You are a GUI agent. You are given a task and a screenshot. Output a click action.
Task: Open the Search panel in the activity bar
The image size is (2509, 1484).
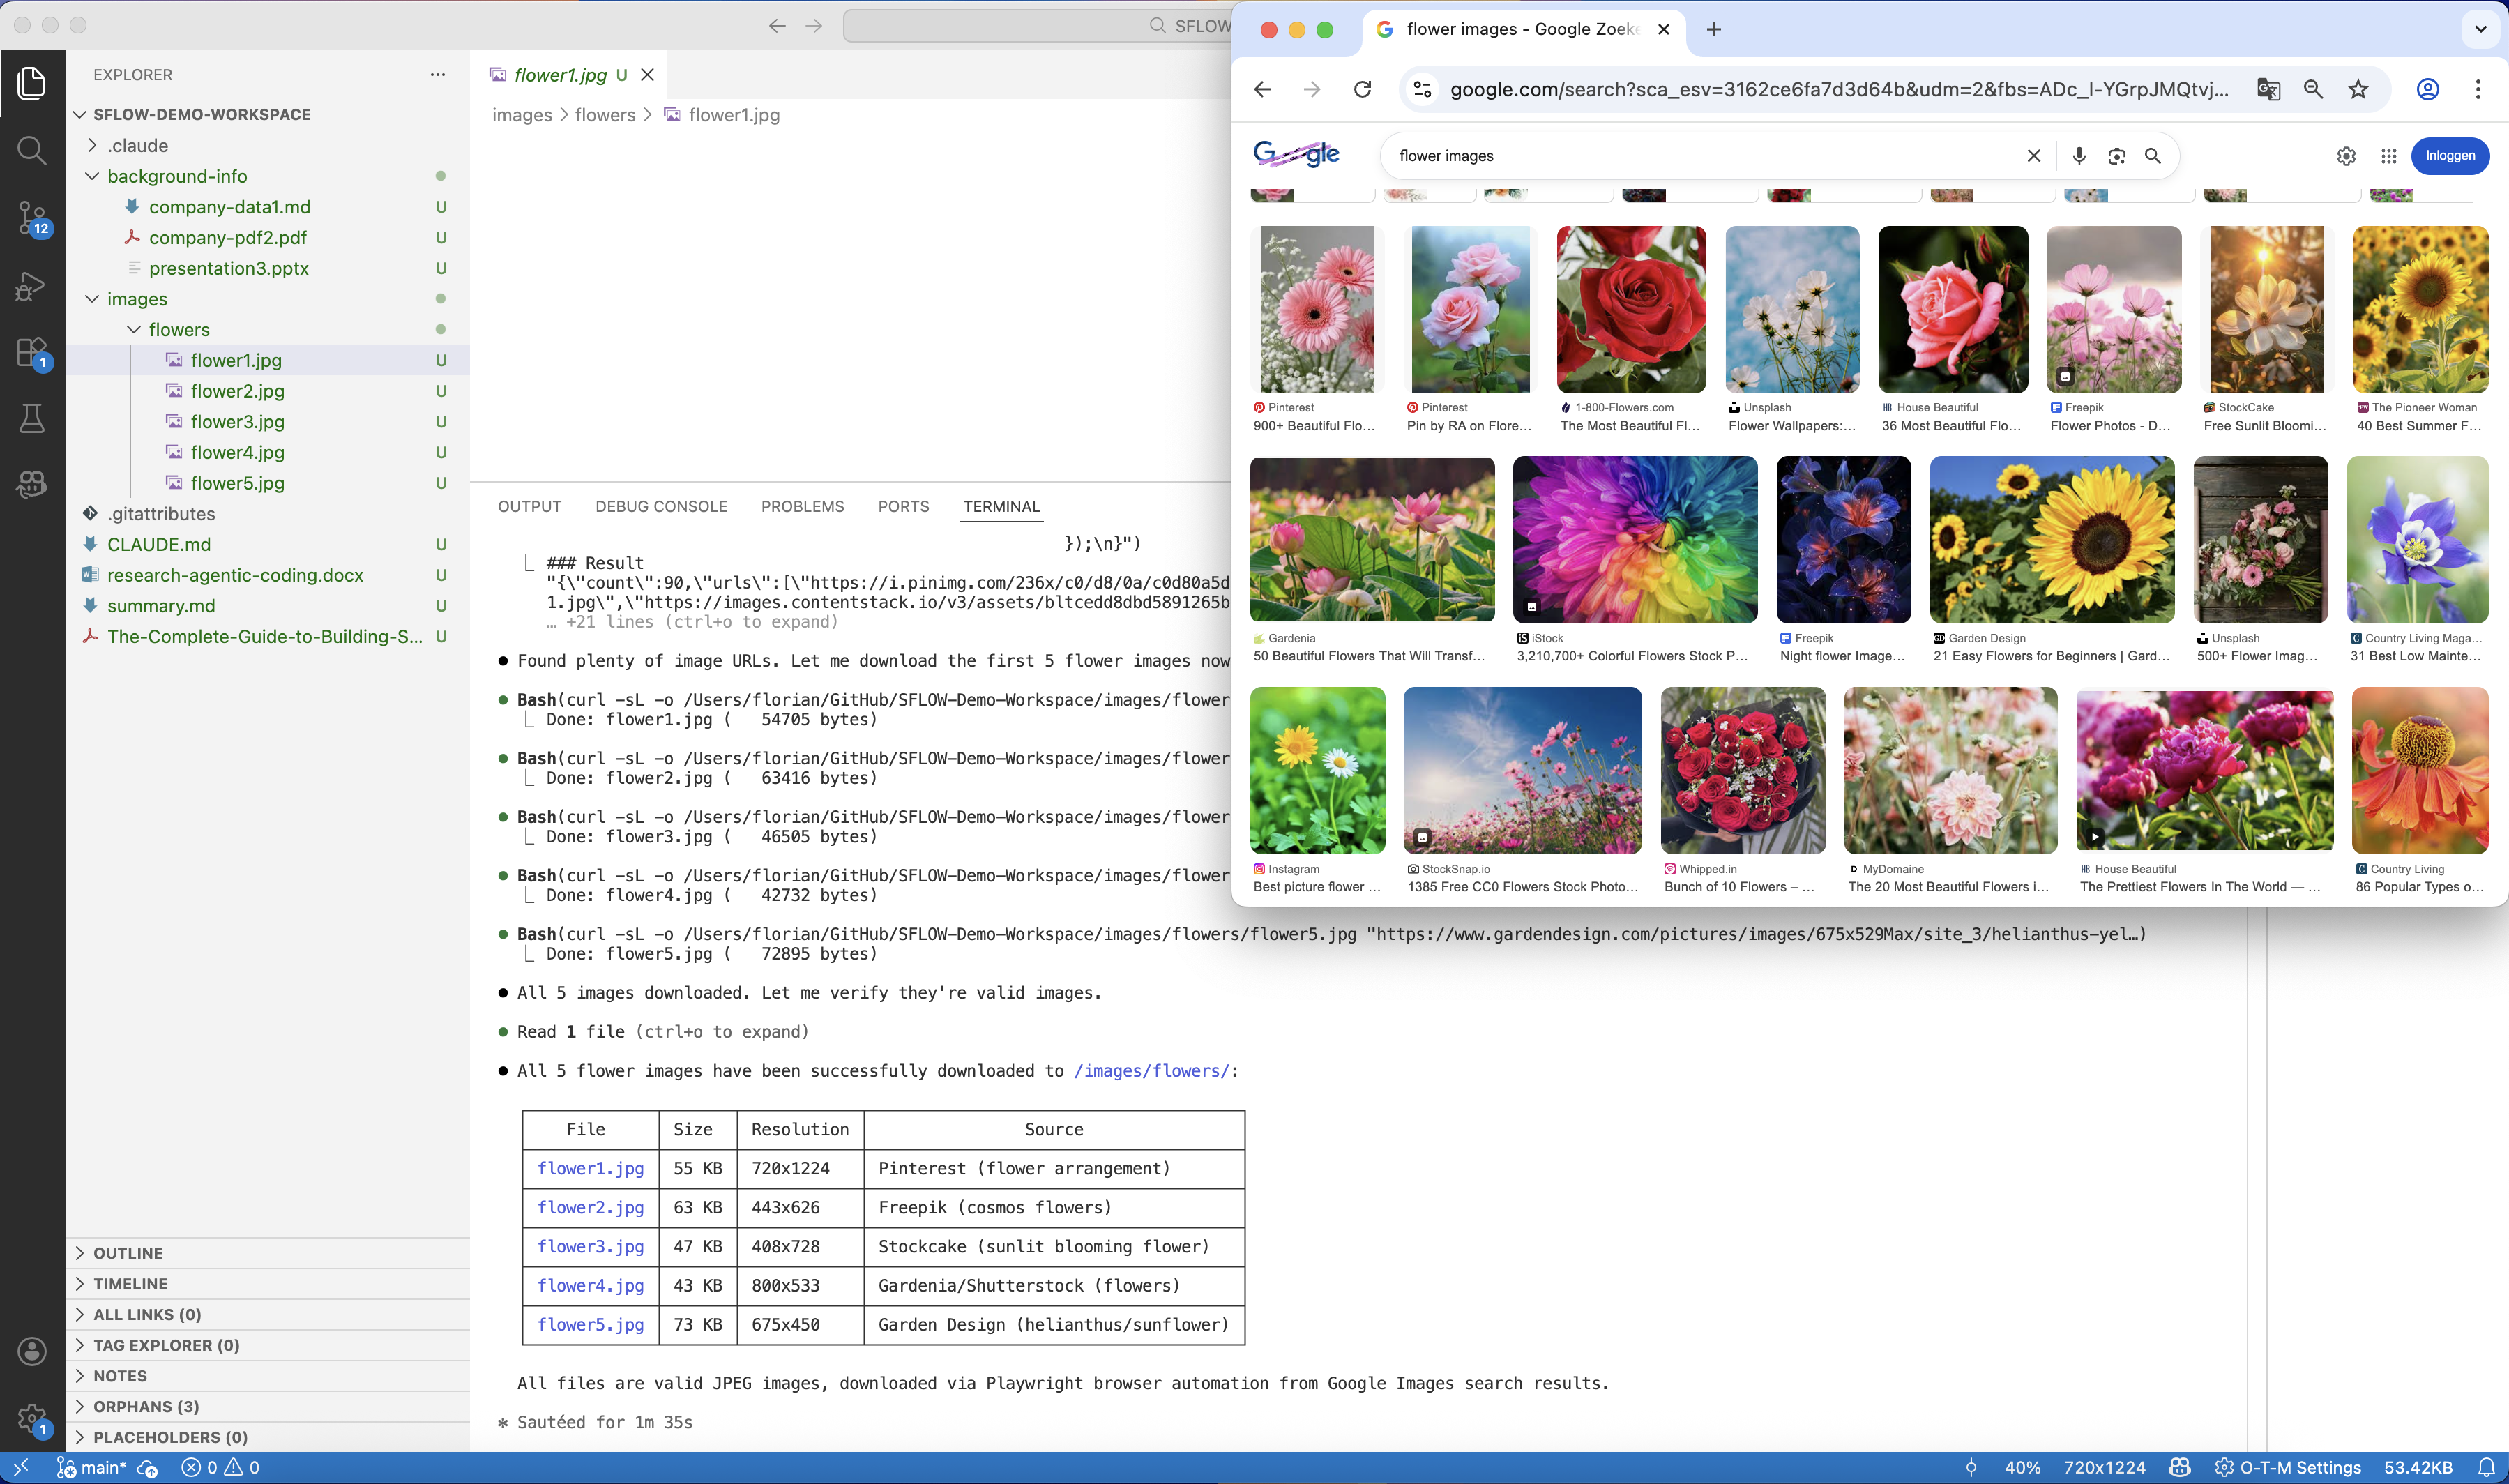(32, 150)
